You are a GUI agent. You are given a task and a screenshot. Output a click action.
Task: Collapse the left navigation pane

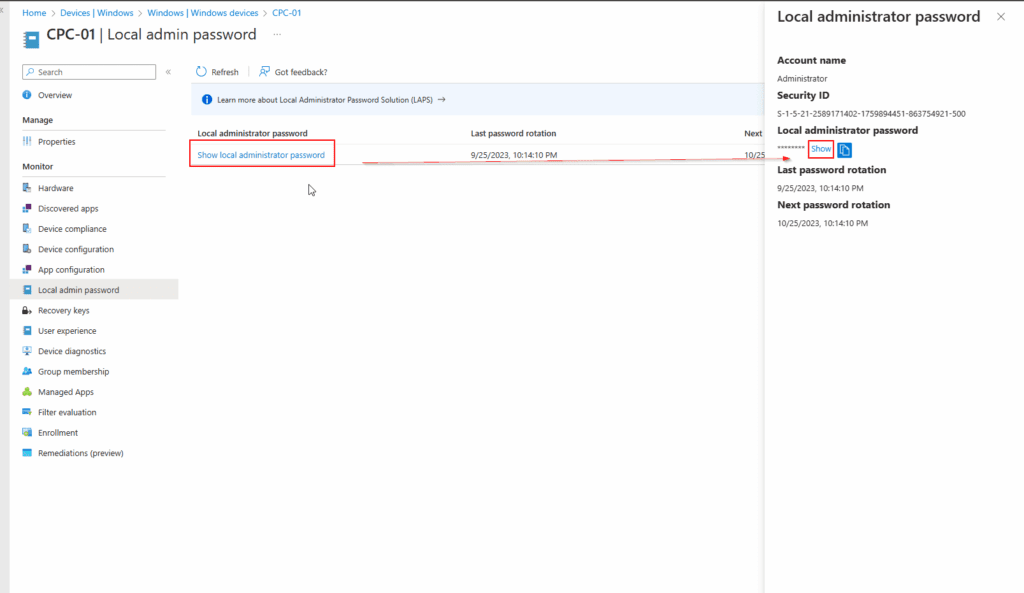coord(167,71)
